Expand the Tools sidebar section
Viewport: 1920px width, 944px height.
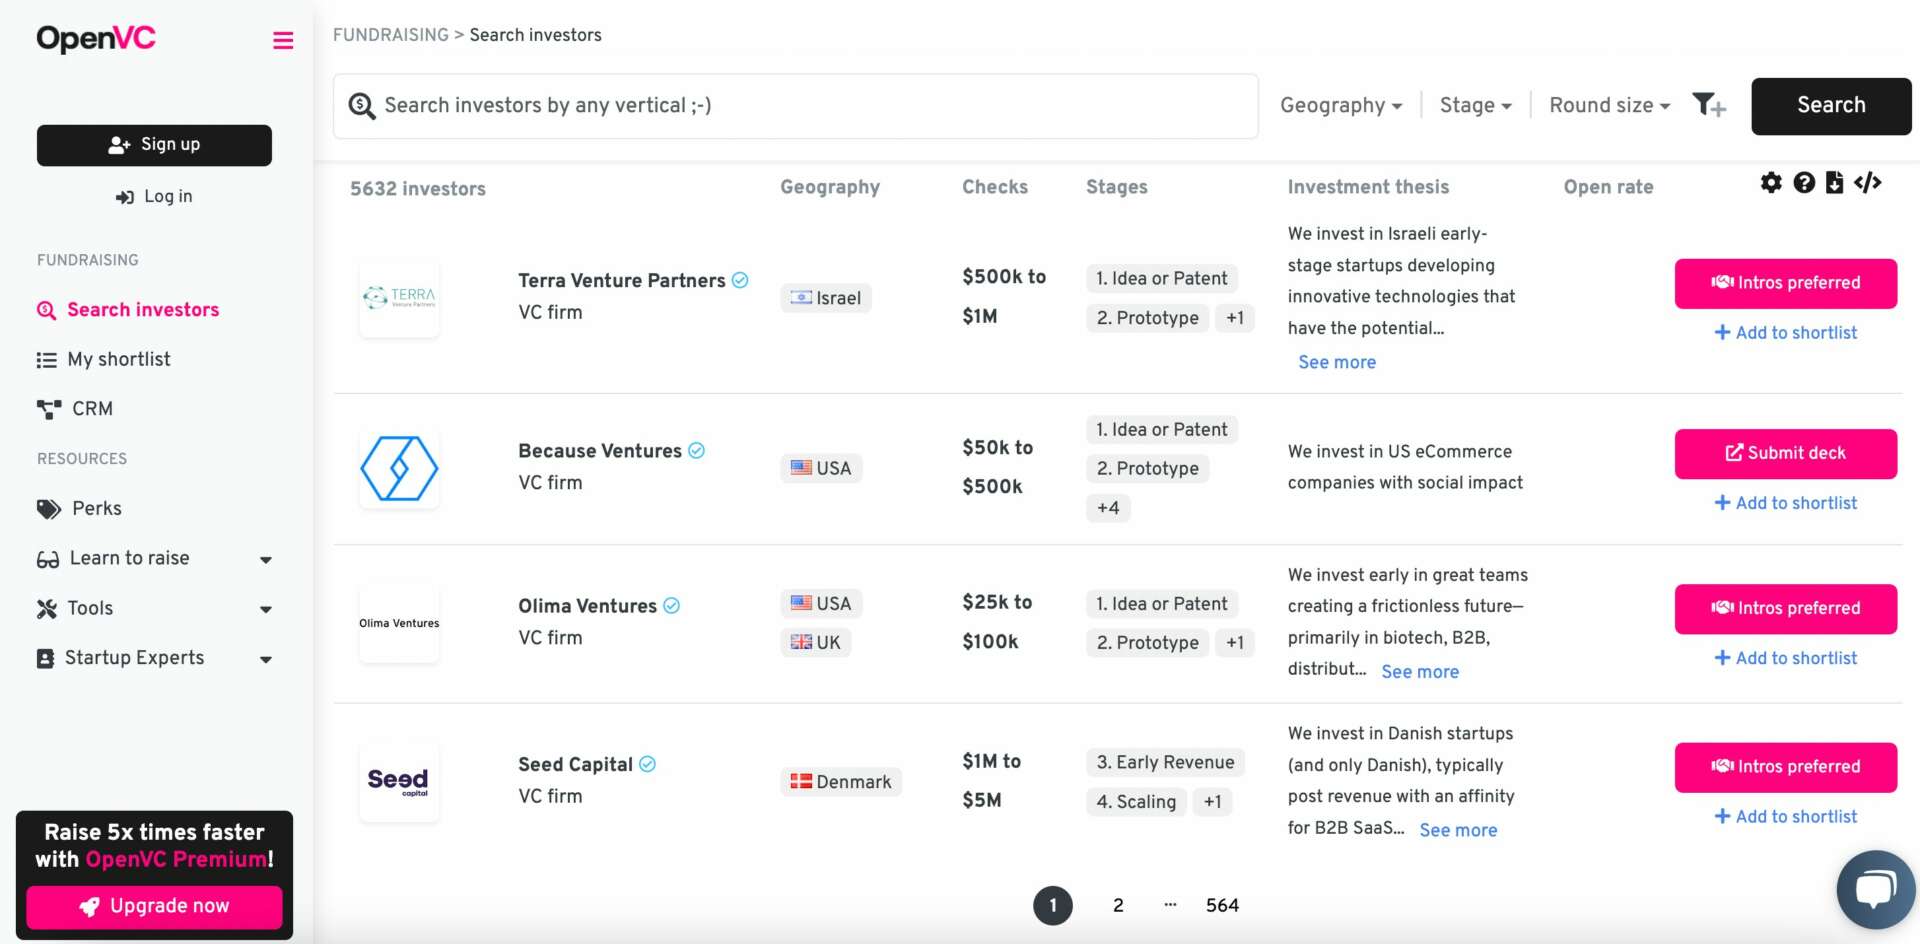tap(154, 608)
